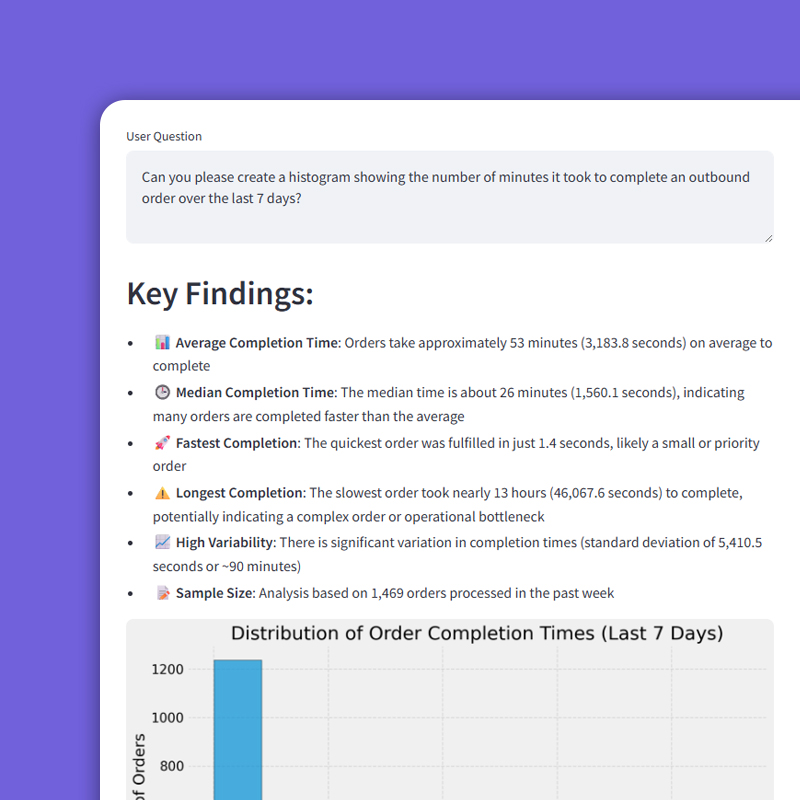This screenshot has height=800, width=800.
Task: Click the bar chart emoji beside Average Completion Time
Action: (x=162, y=343)
